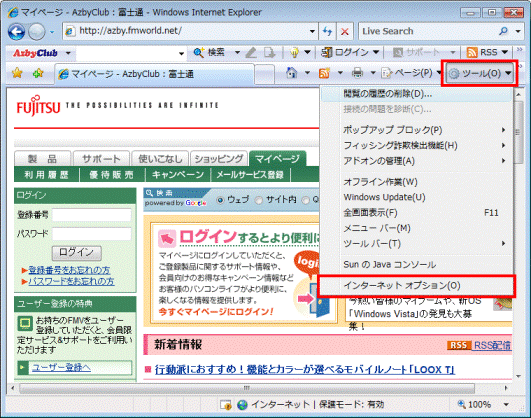Open the ページ(P) command bar menu

click(411, 73)
